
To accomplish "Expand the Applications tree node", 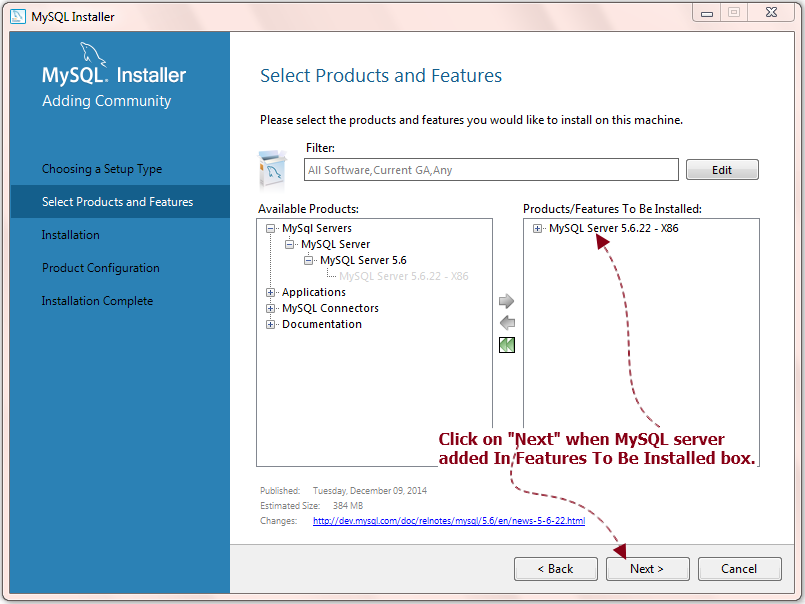I will (x=270, y=293).
